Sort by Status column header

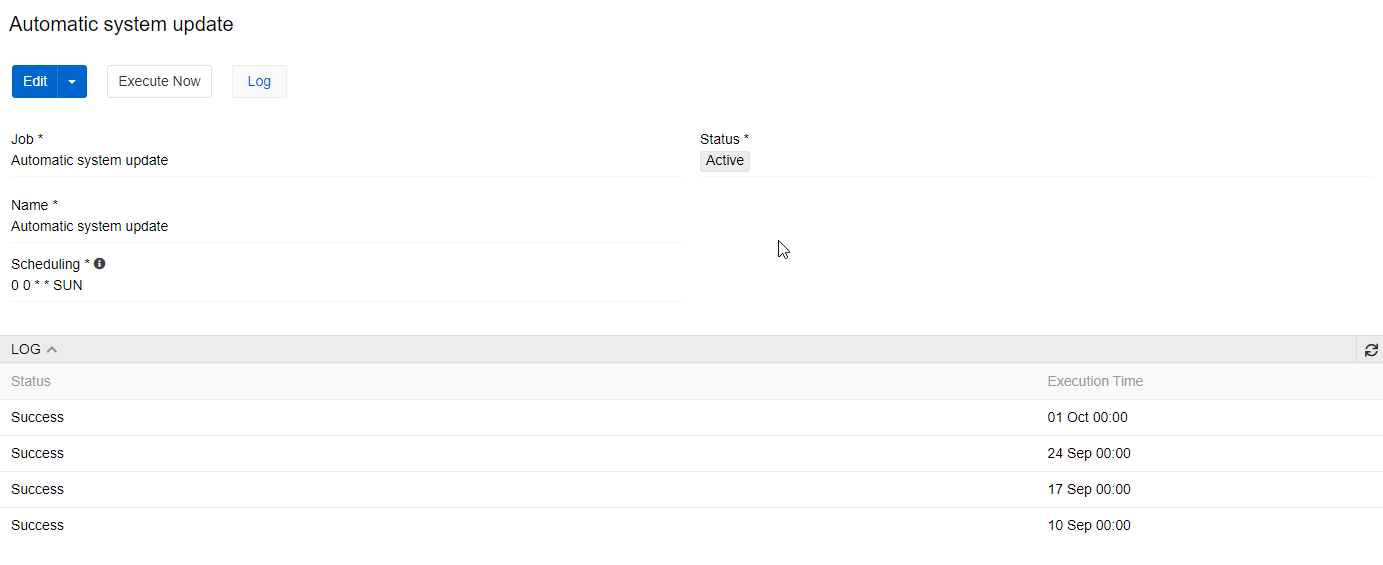point(31,381)
